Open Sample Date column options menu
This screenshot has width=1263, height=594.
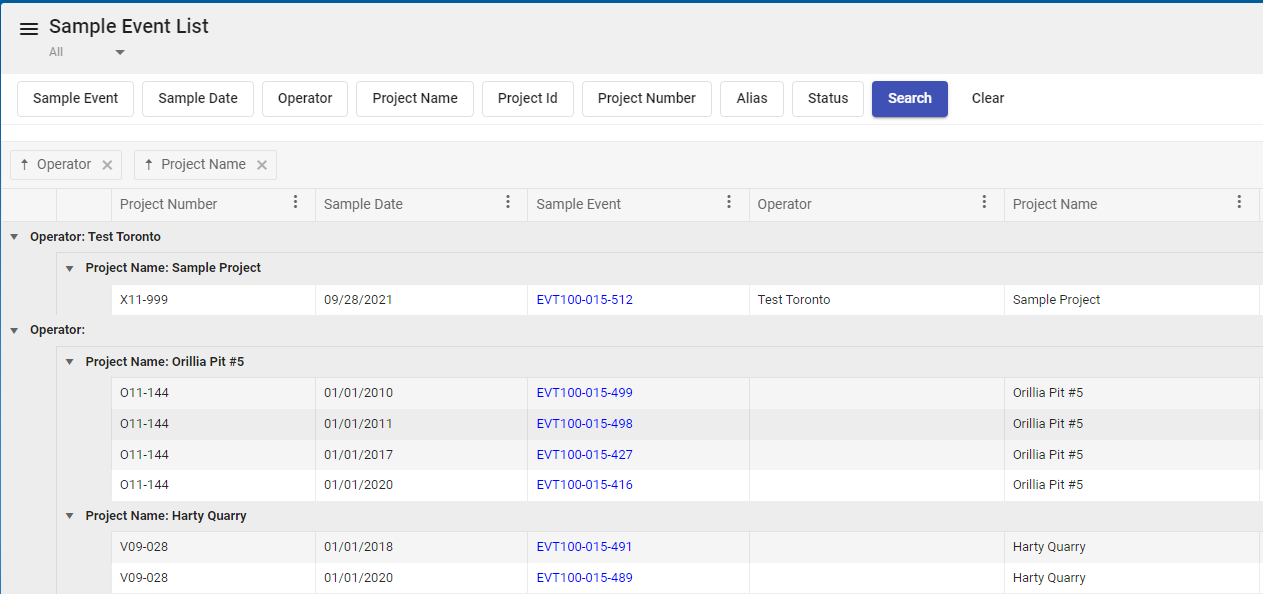508,203
